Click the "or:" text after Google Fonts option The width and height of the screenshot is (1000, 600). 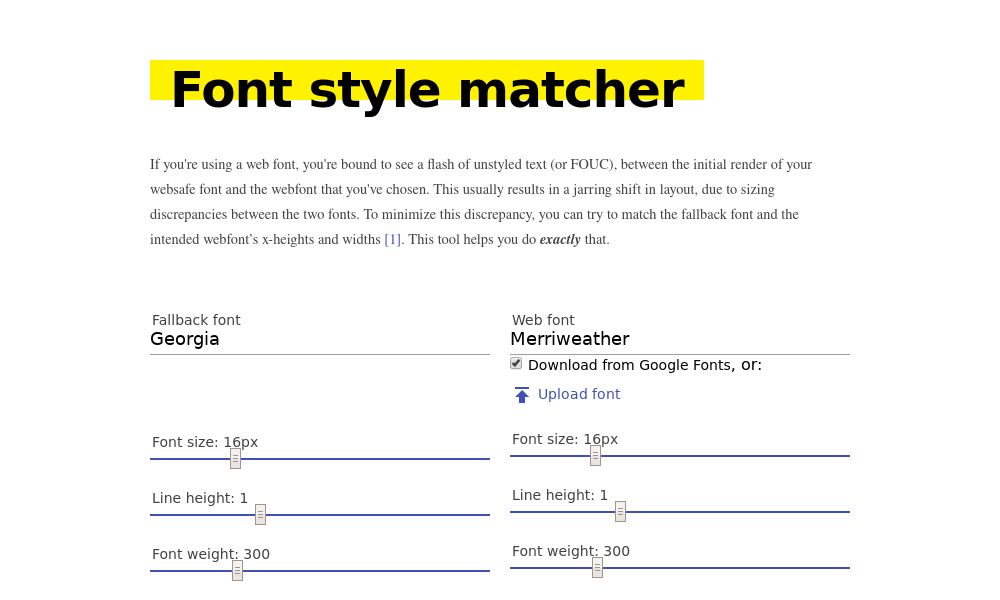[751, 364]
